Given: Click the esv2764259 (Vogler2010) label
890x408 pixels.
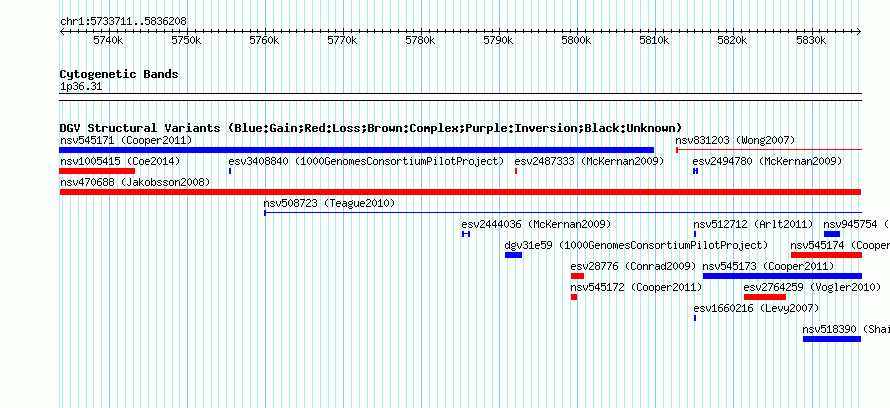Looking at the screenshot, I should pyautogui.click(x=812, y=287).
